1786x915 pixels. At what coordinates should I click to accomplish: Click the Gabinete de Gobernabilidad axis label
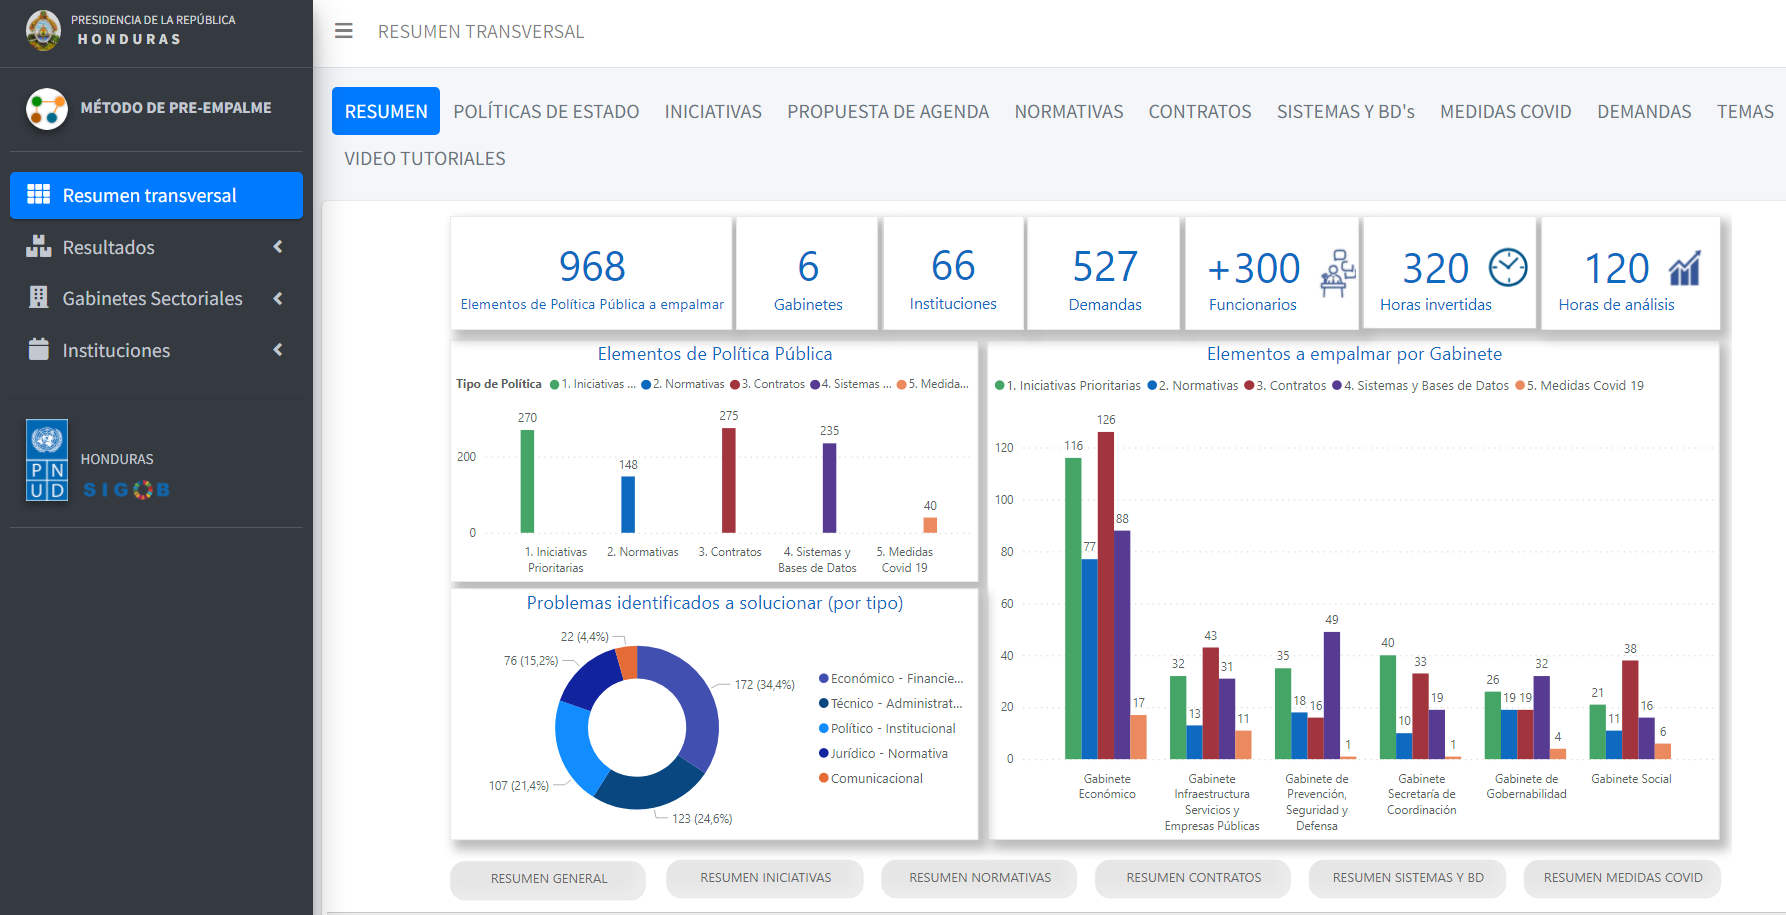click(1526, 786)
